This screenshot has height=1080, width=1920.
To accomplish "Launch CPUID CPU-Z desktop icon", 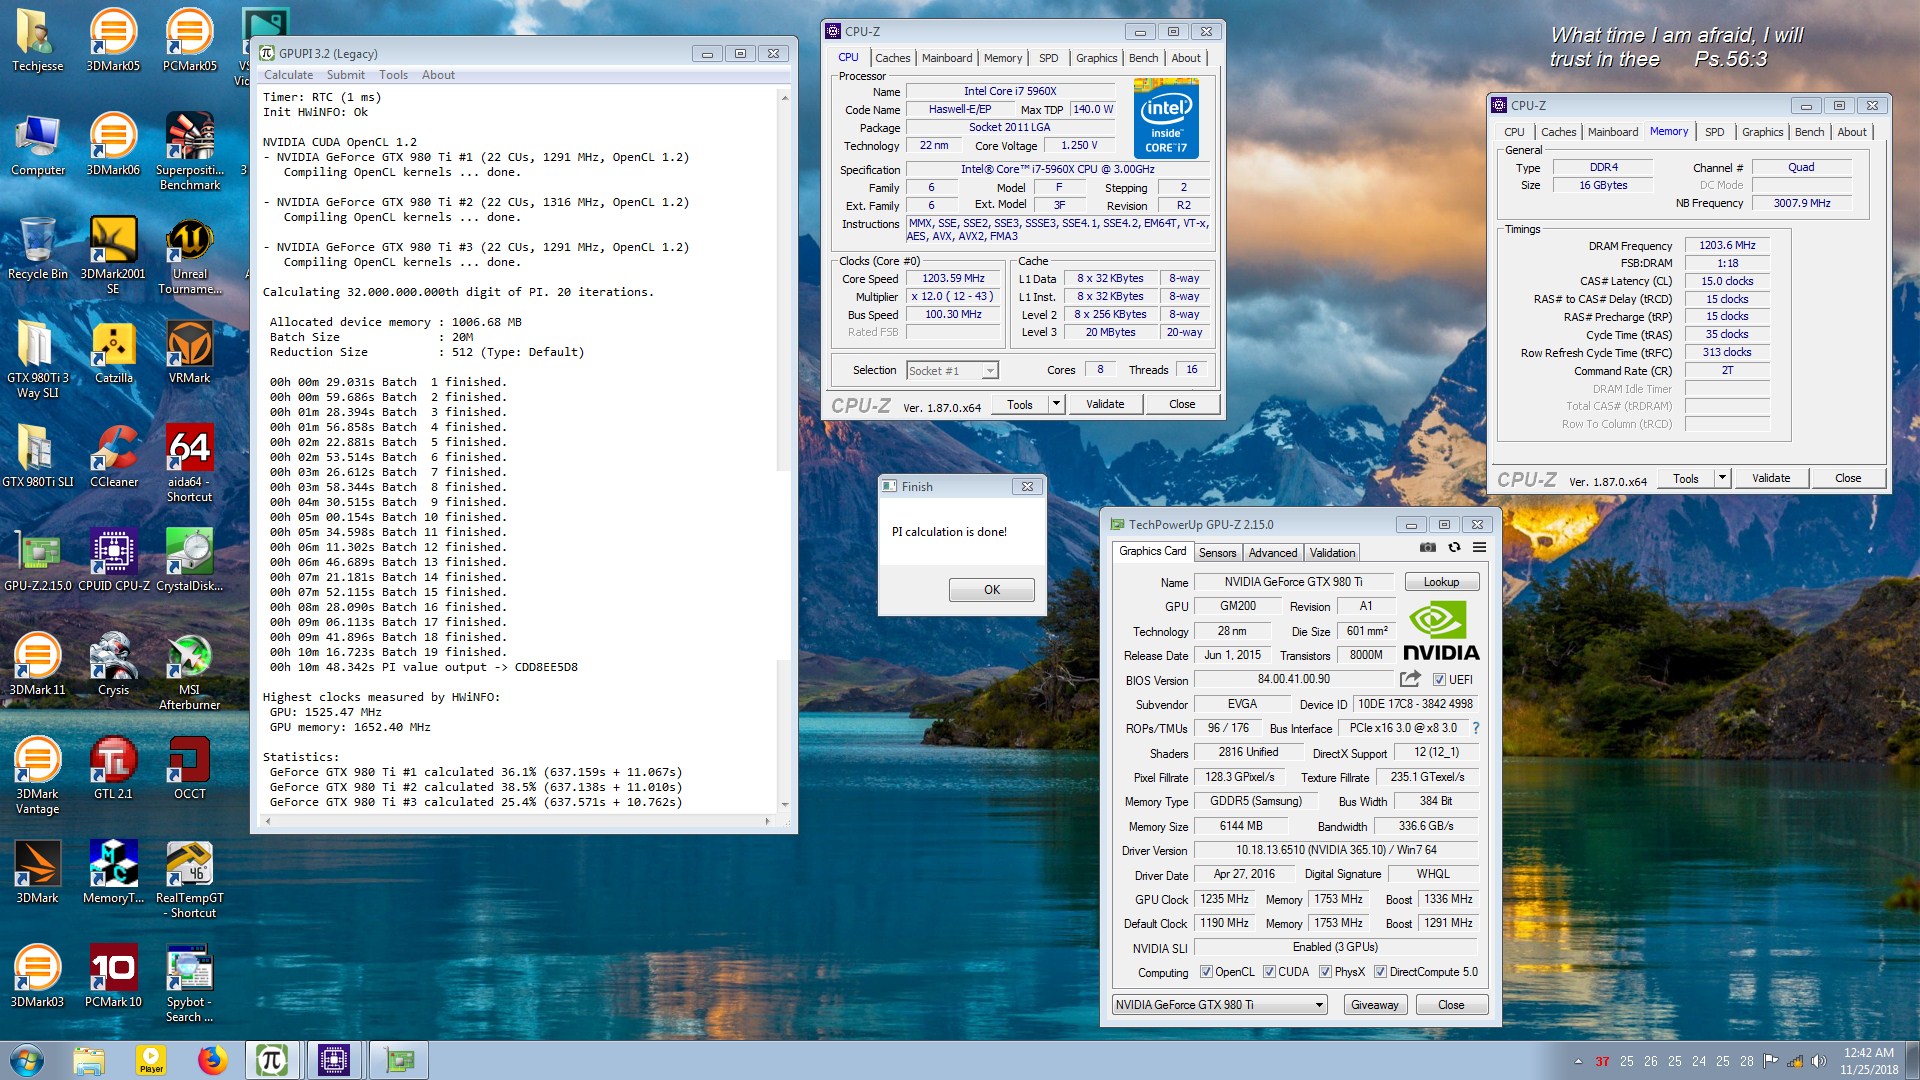I will [113, 560].
